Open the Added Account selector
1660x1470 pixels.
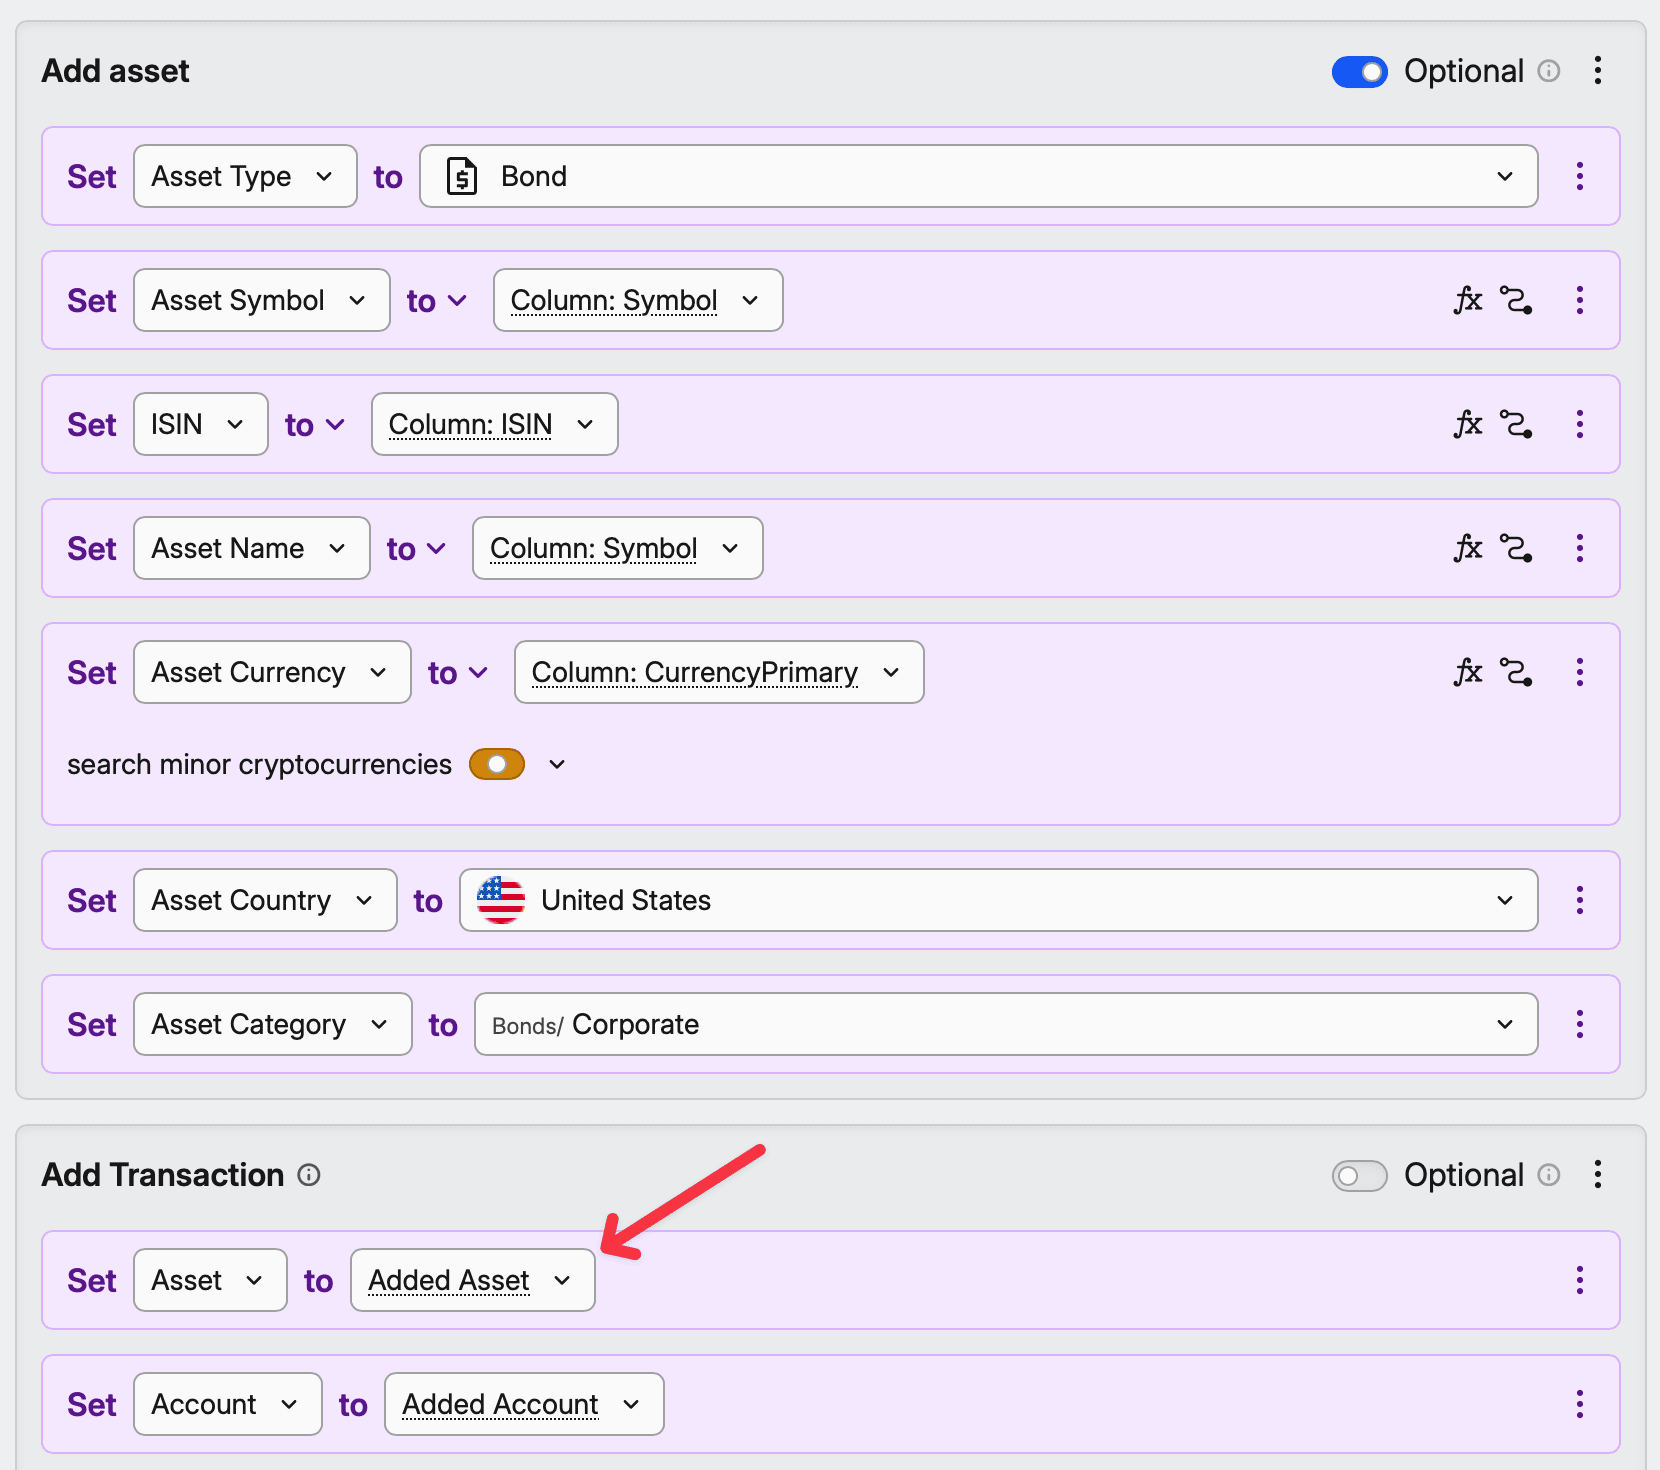pyautogui.click(x=523, y=1404)
